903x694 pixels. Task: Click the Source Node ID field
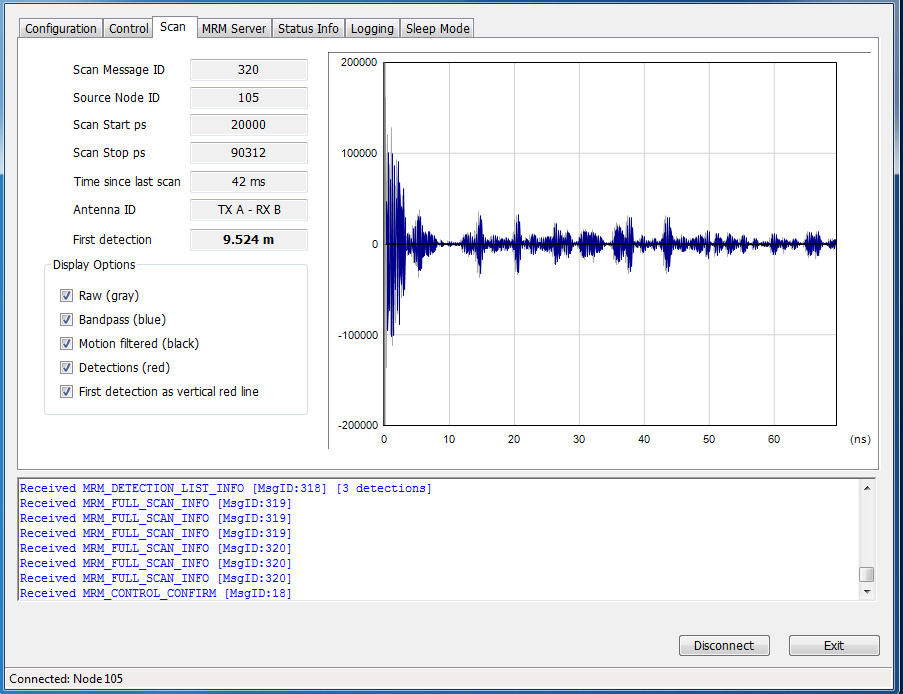(x=248, y=98)
